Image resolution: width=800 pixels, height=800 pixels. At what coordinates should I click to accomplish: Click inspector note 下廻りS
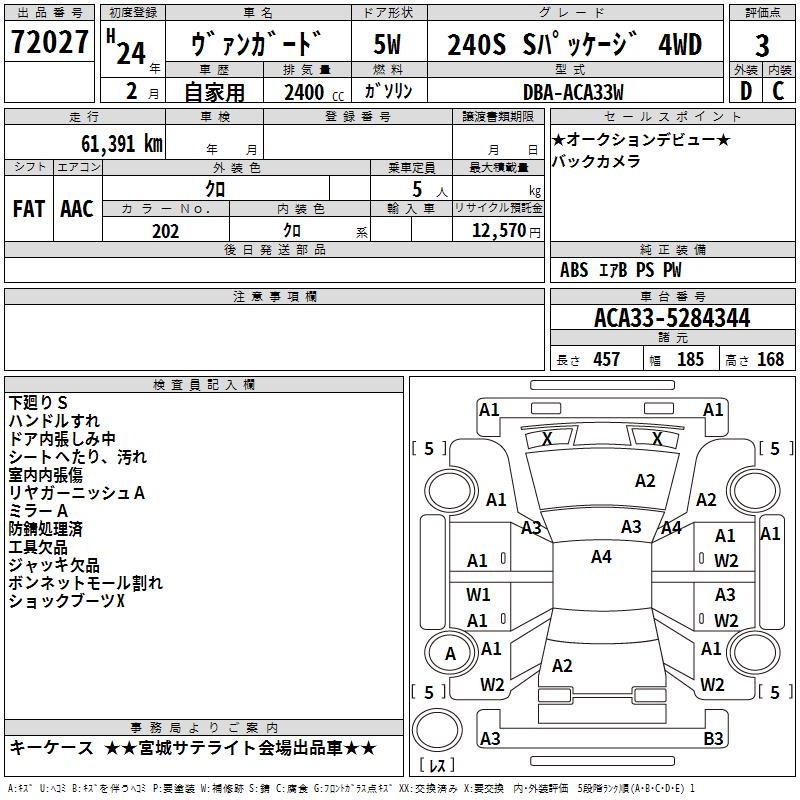pos(38,403)
